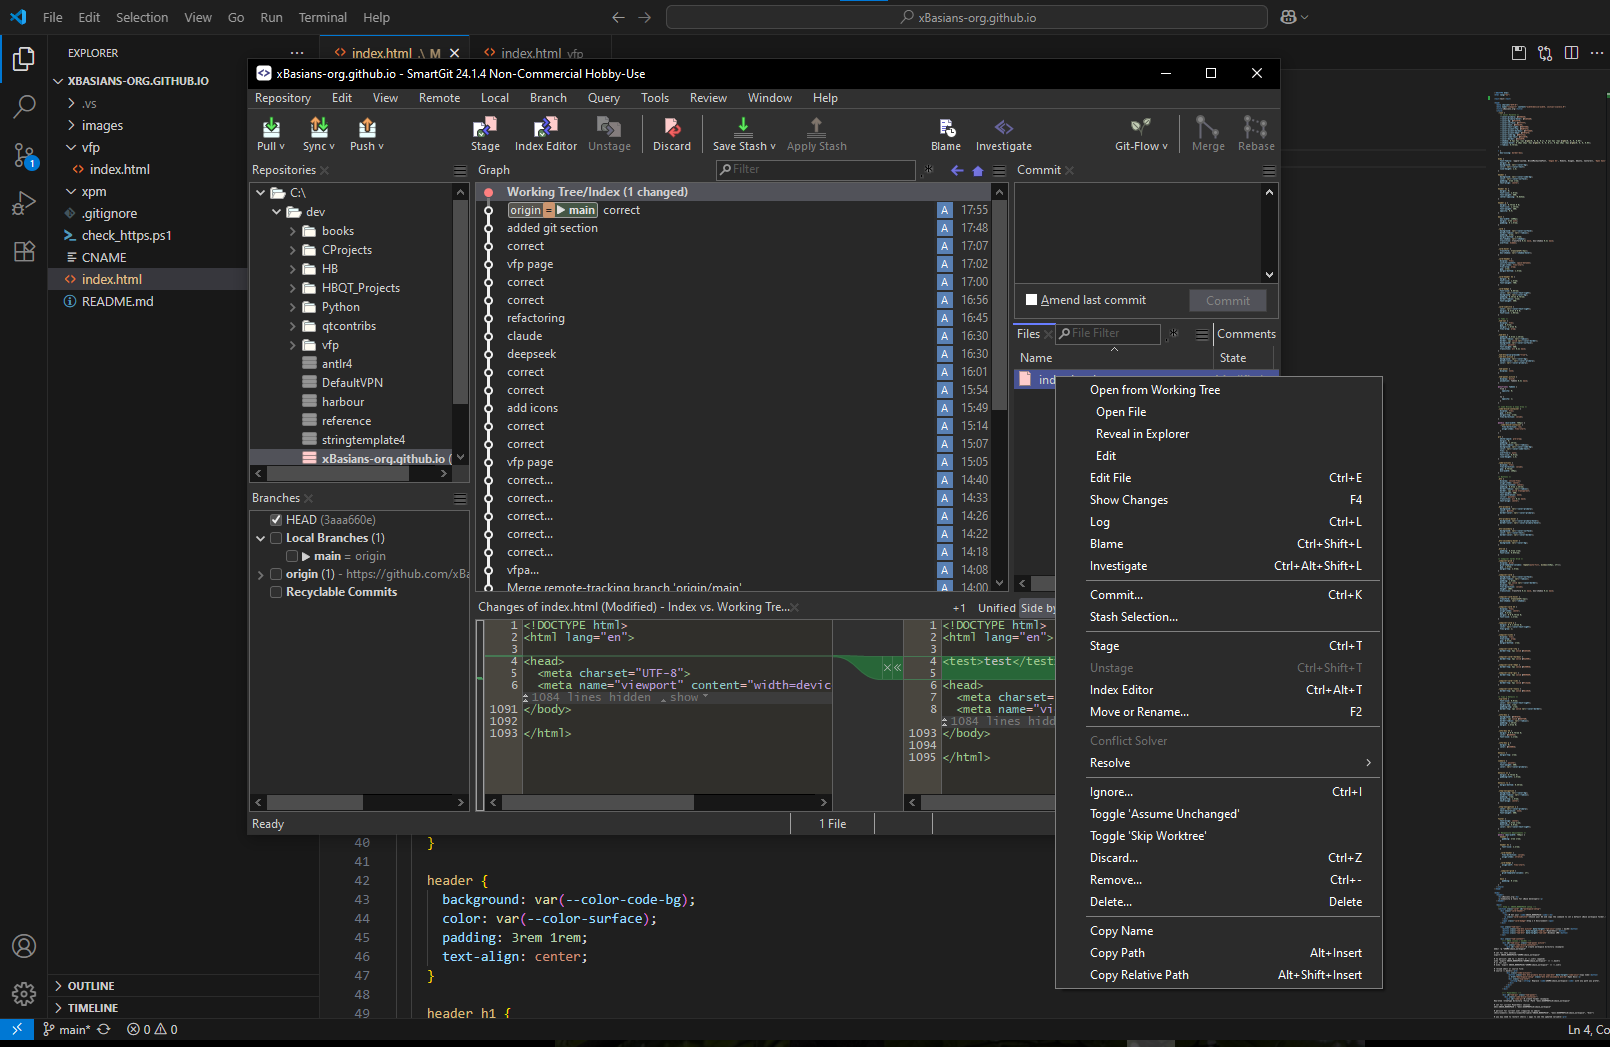Toggle VS Code split editor layout icon

tap(1571, 53)
